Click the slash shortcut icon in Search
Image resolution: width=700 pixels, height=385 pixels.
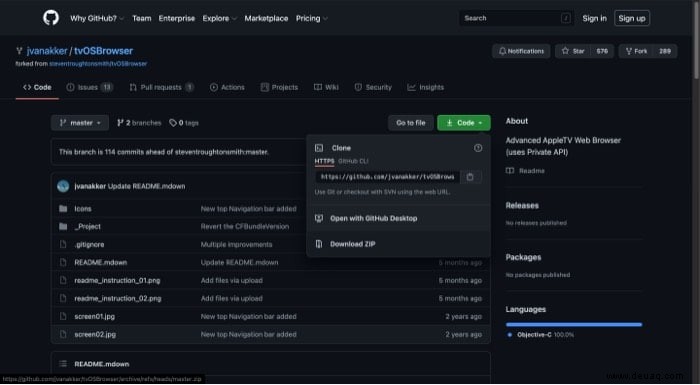pos(566,18)
